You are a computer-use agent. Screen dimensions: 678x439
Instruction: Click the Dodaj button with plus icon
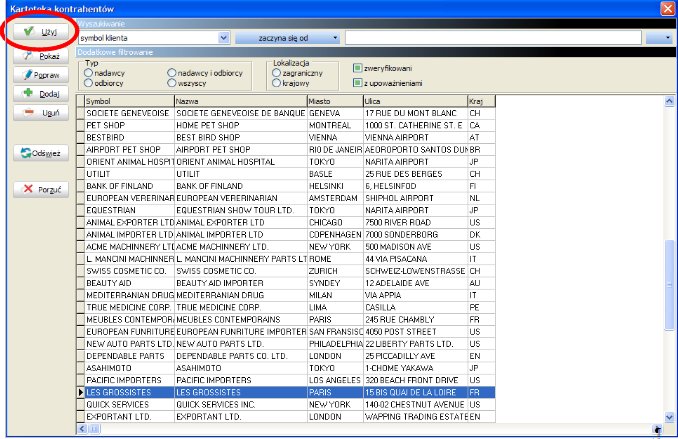pyautogui.click(x=41, y=93)
